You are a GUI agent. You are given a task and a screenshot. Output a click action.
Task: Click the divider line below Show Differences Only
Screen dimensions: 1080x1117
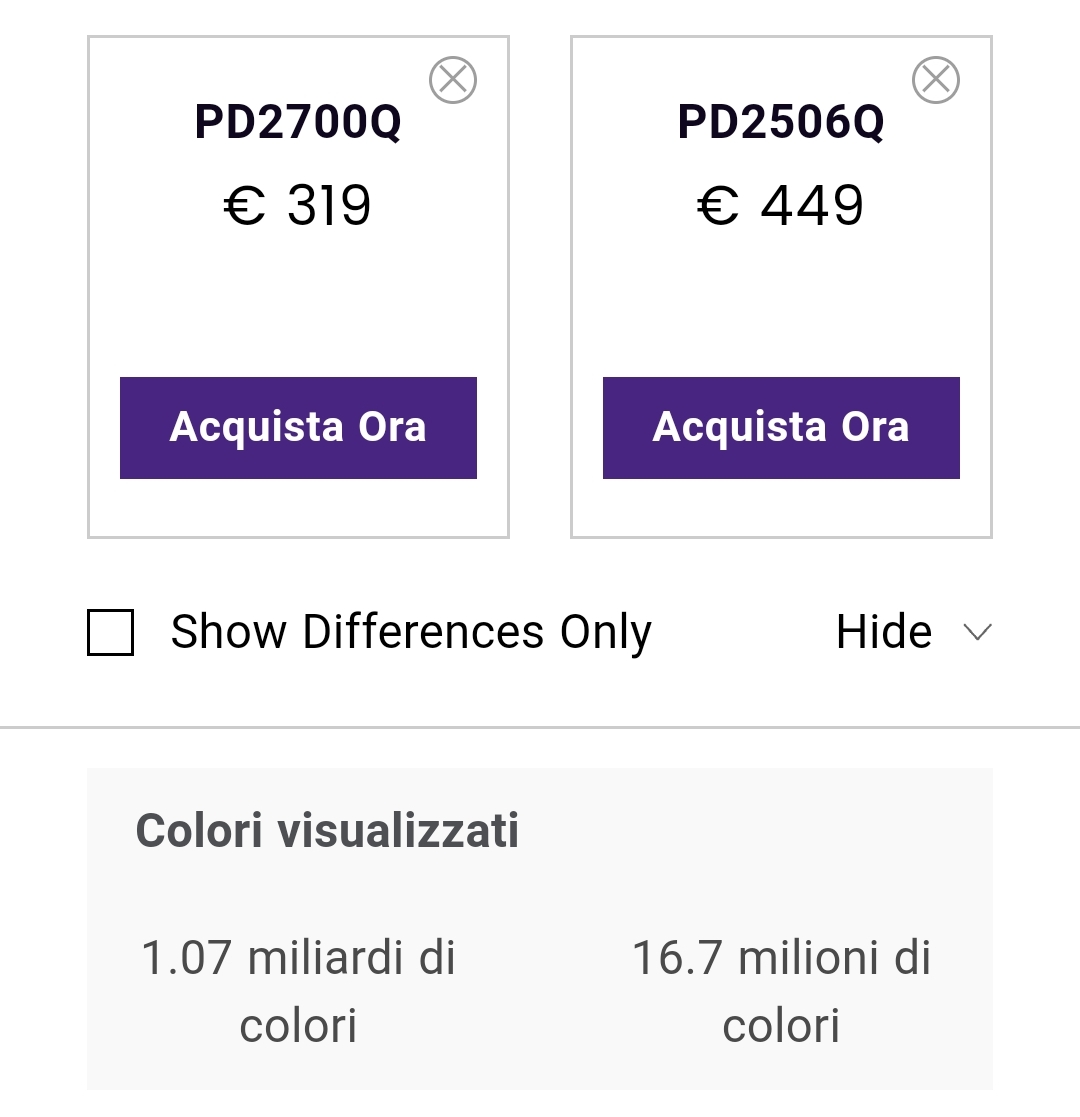(x=540, y=727)
